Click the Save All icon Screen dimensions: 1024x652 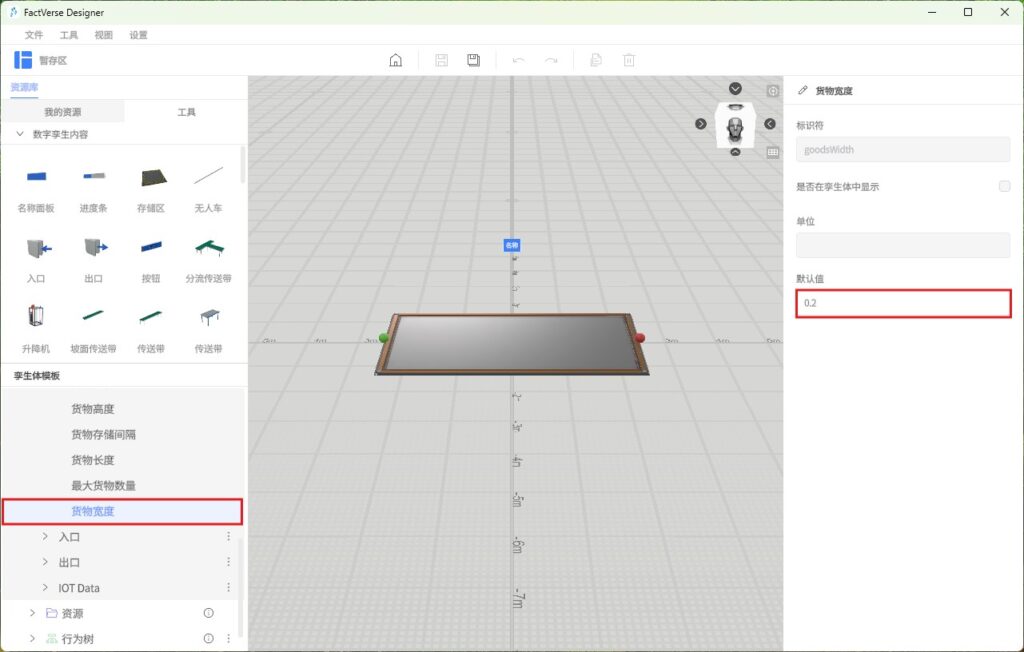pyautogui.click(x=473, y=60)
